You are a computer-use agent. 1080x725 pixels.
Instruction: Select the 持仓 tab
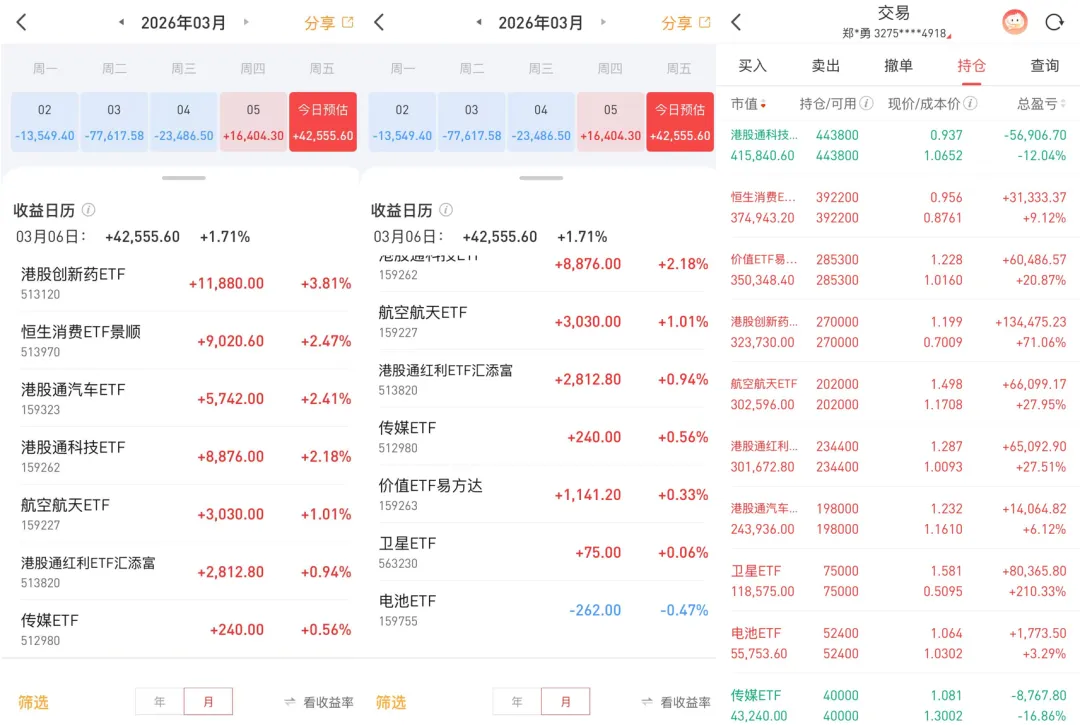point(971,65)
